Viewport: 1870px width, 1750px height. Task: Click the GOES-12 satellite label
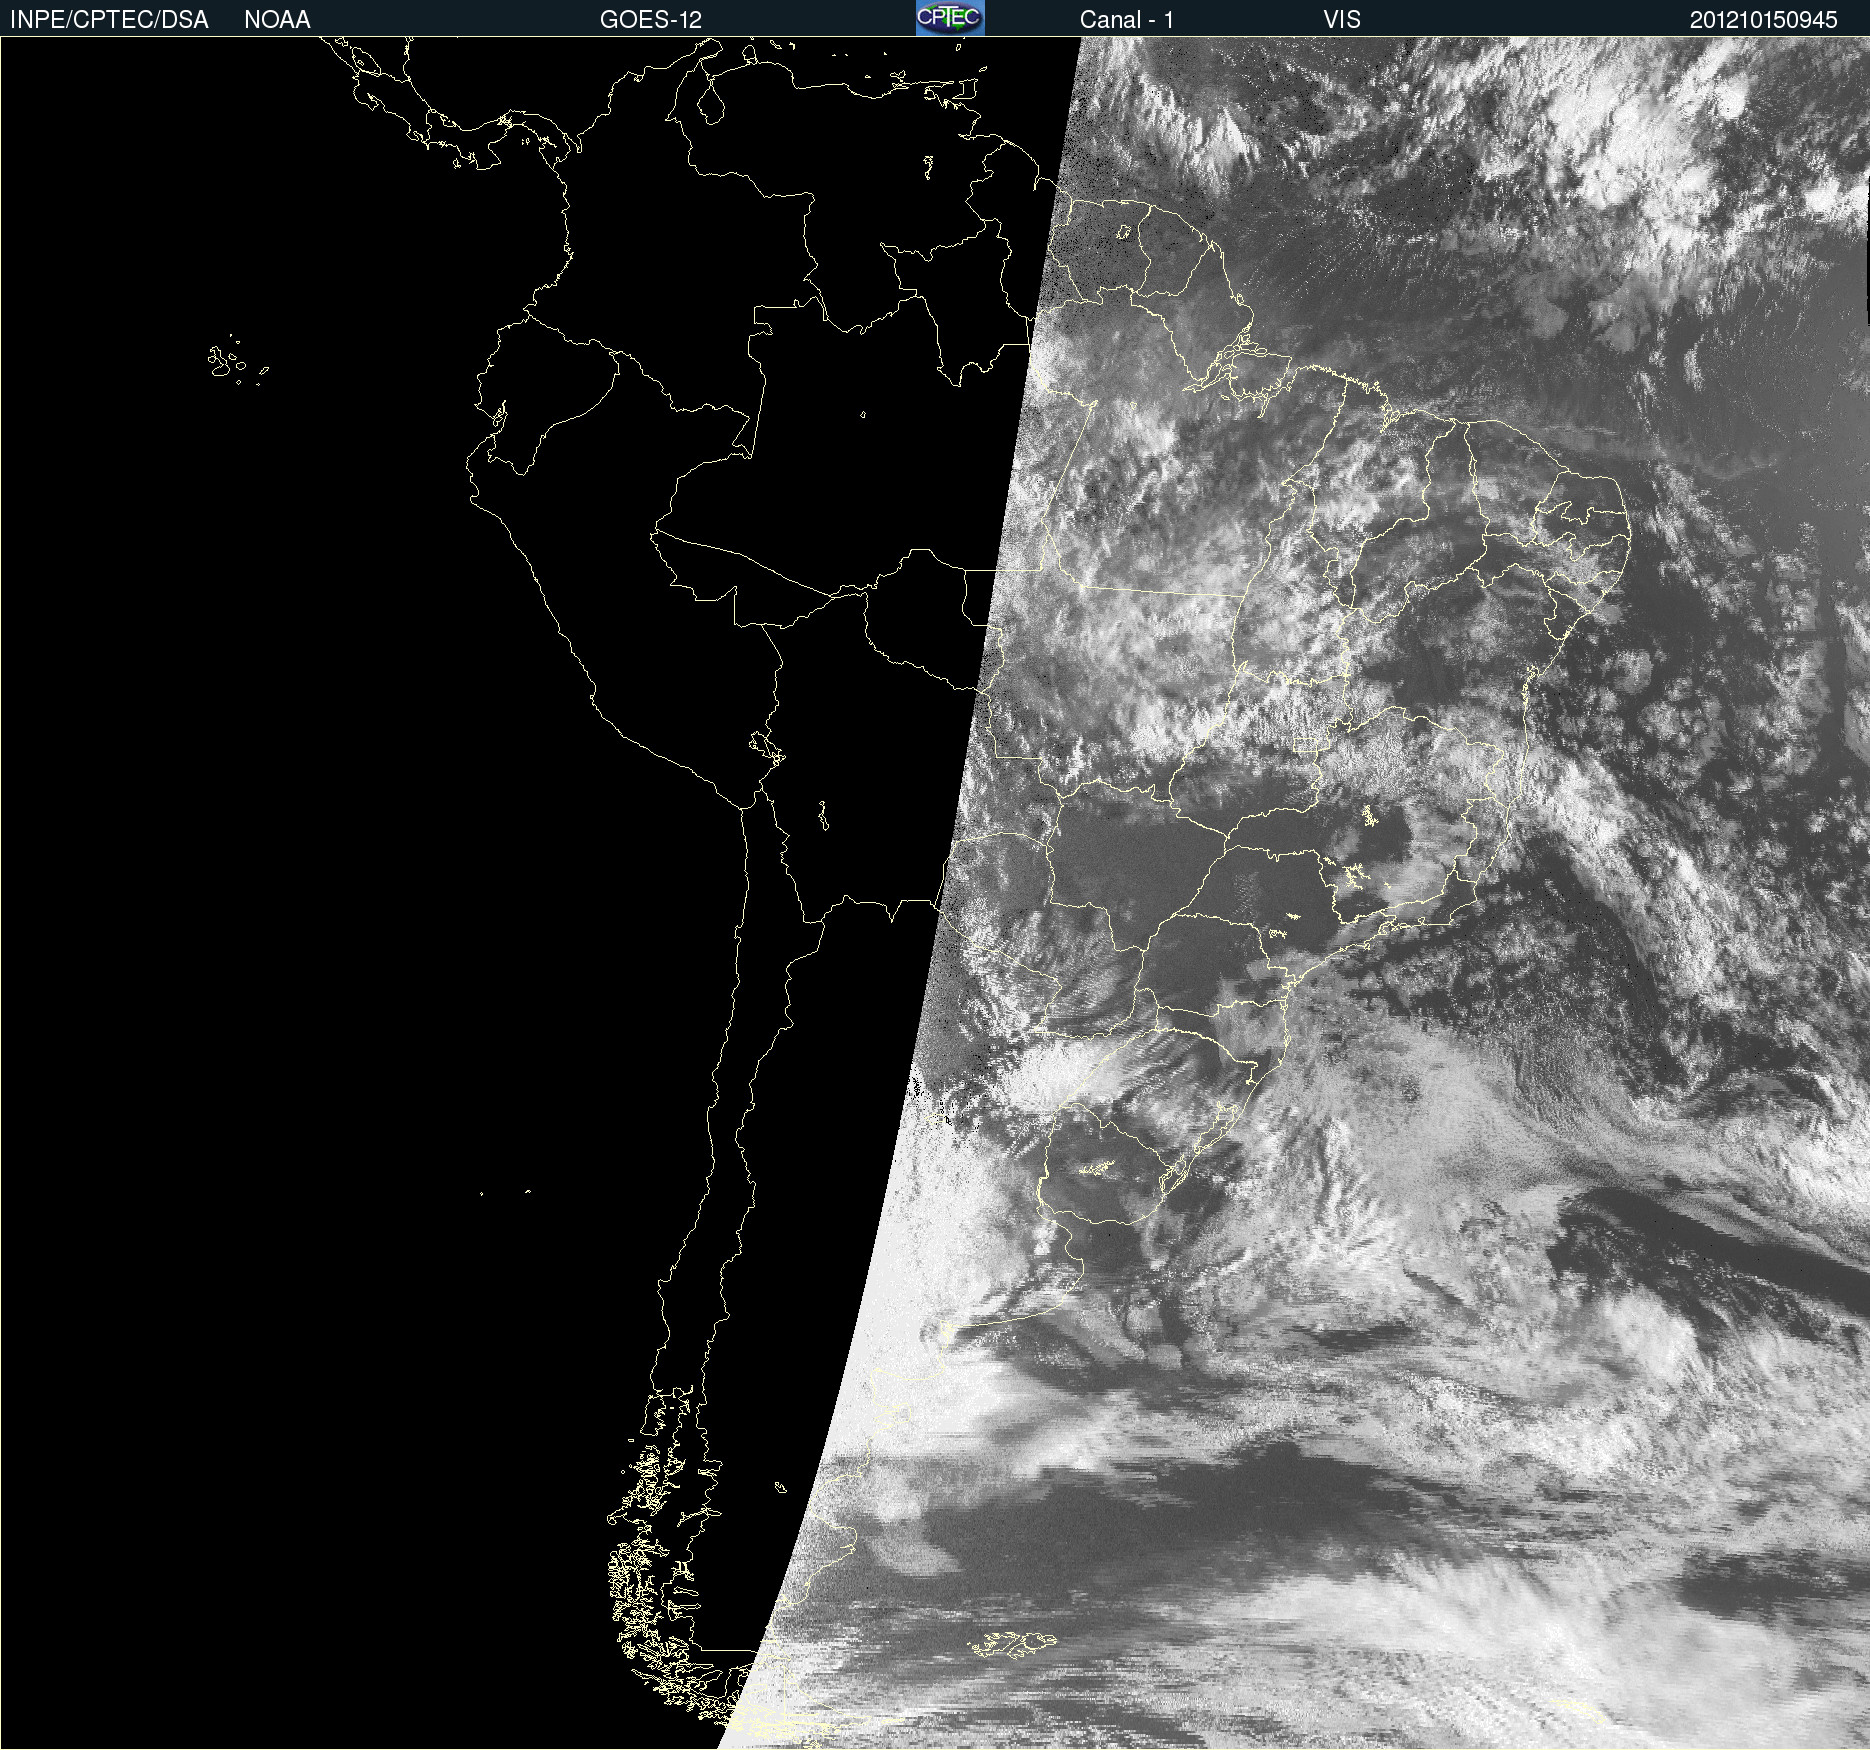pos(651,20)
